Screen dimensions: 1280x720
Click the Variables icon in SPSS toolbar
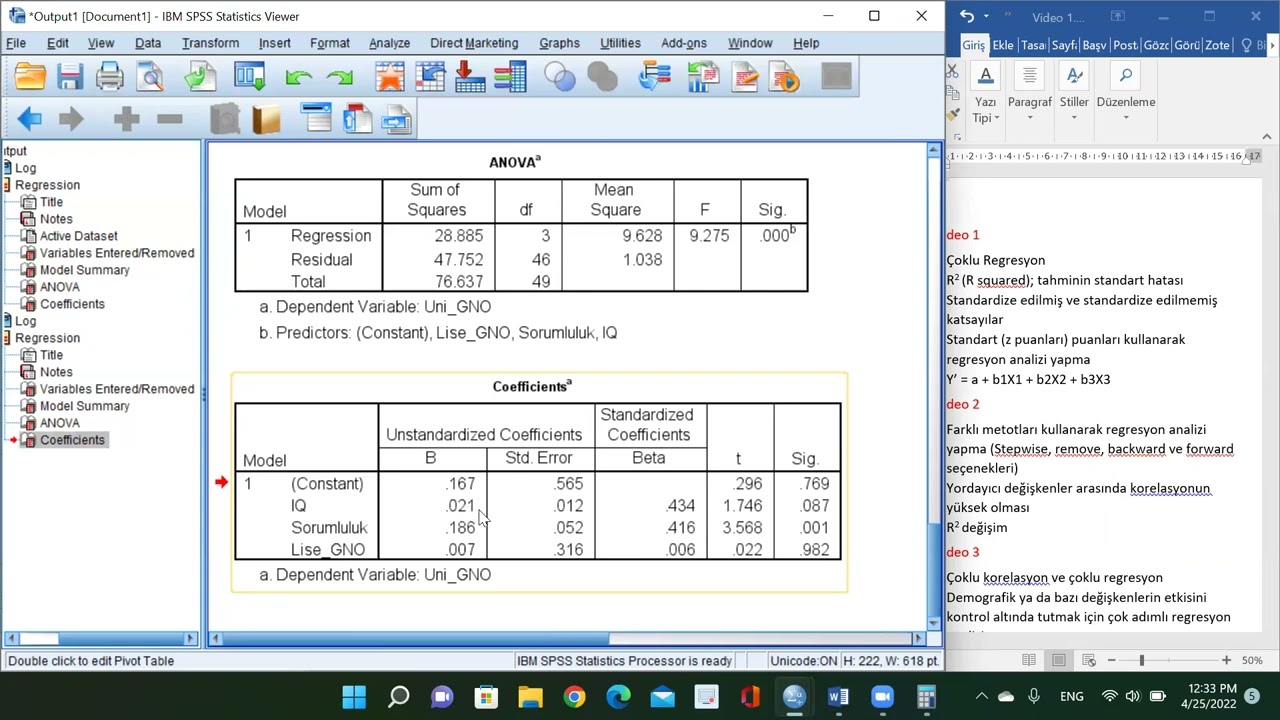click(x=510, y=77)
